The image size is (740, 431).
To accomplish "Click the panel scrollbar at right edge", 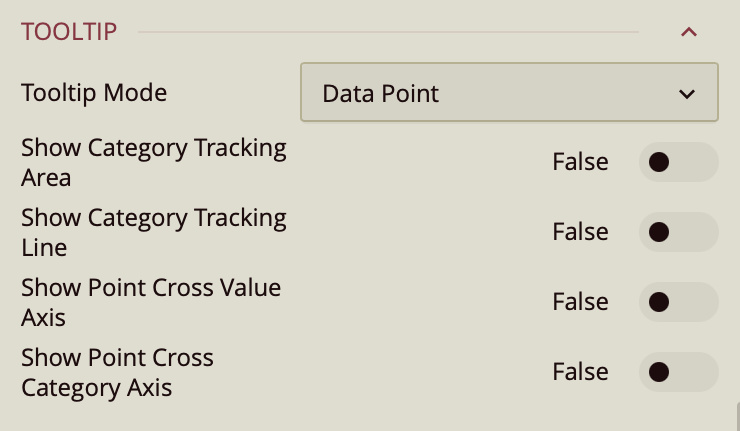I will (736, 415).
